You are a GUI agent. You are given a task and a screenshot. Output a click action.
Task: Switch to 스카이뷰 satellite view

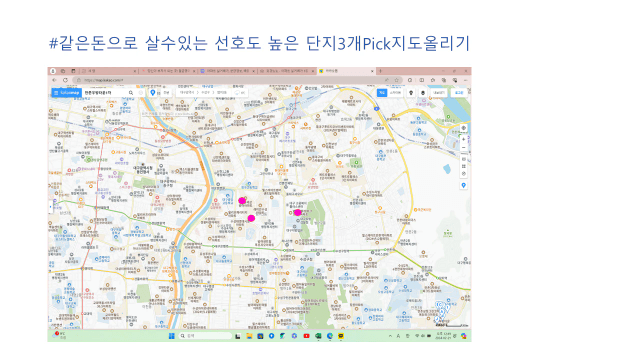tap(395, 93)
